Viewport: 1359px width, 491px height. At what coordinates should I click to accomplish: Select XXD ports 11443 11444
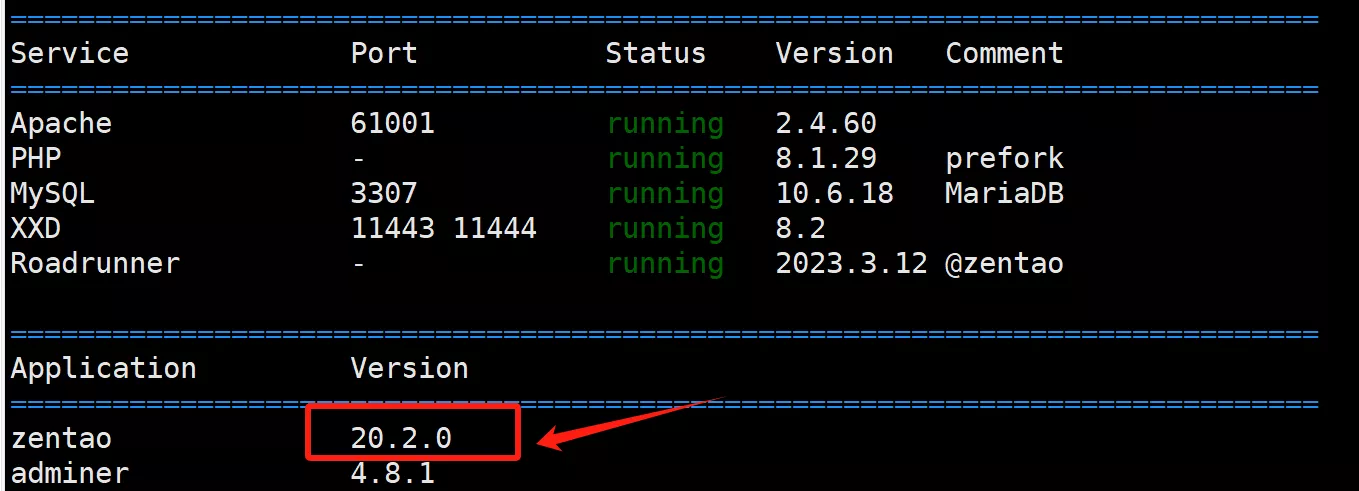coord(444,228)
